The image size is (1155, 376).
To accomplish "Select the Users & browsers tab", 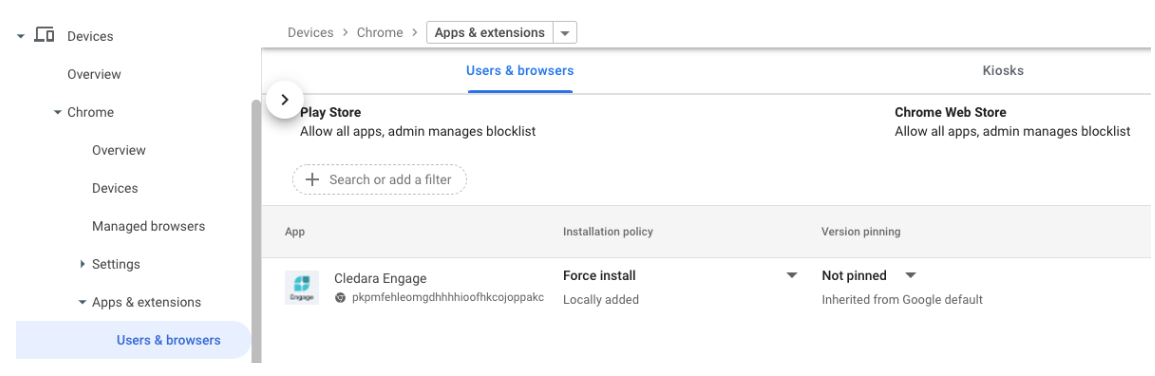I will pyautogui.click(x=520, y=71).
